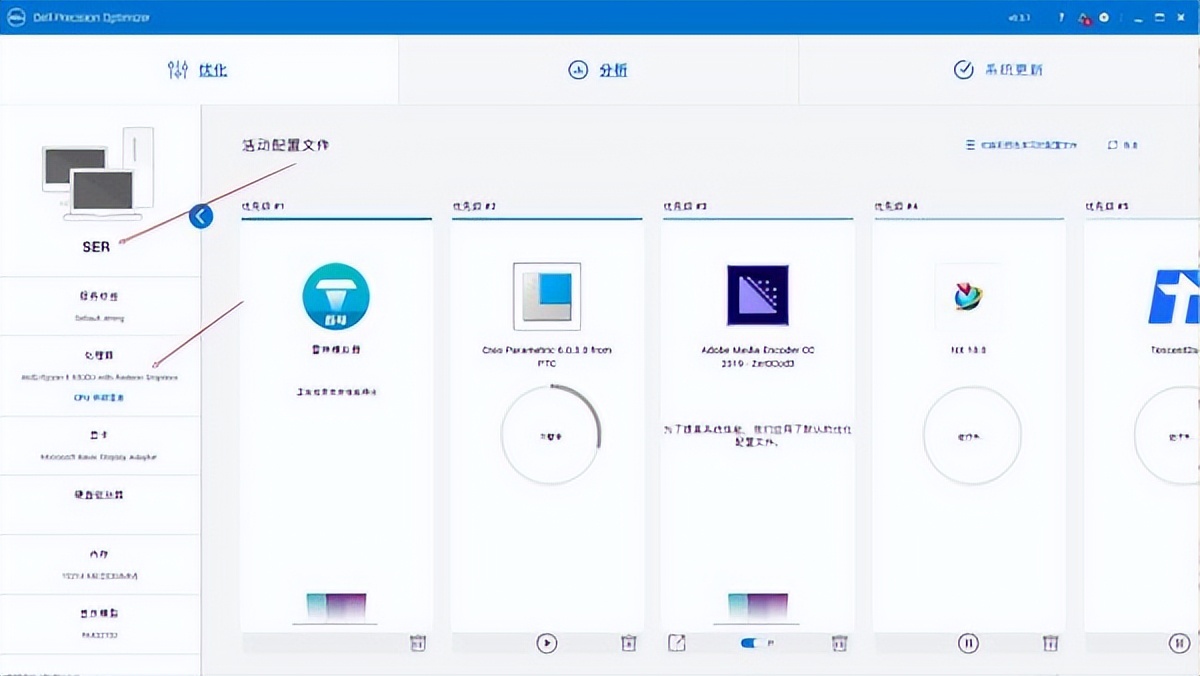Select the SER system name

(97, 246)
